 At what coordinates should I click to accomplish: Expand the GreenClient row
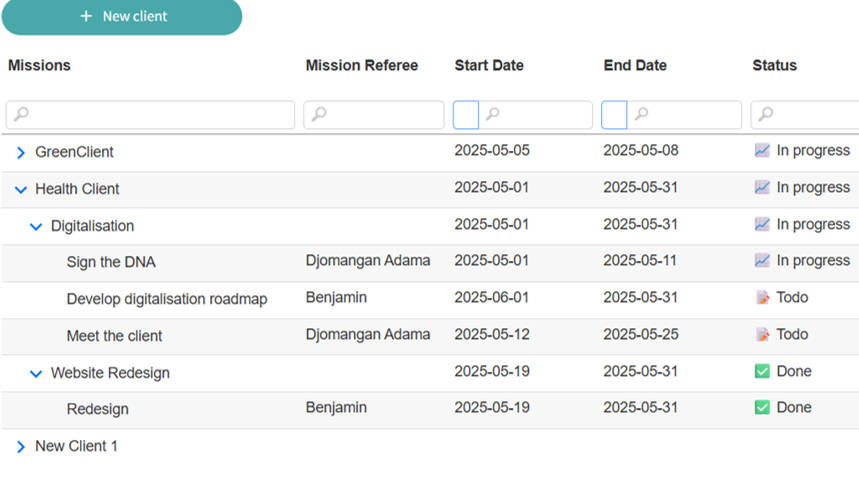[x=21, y=153]
